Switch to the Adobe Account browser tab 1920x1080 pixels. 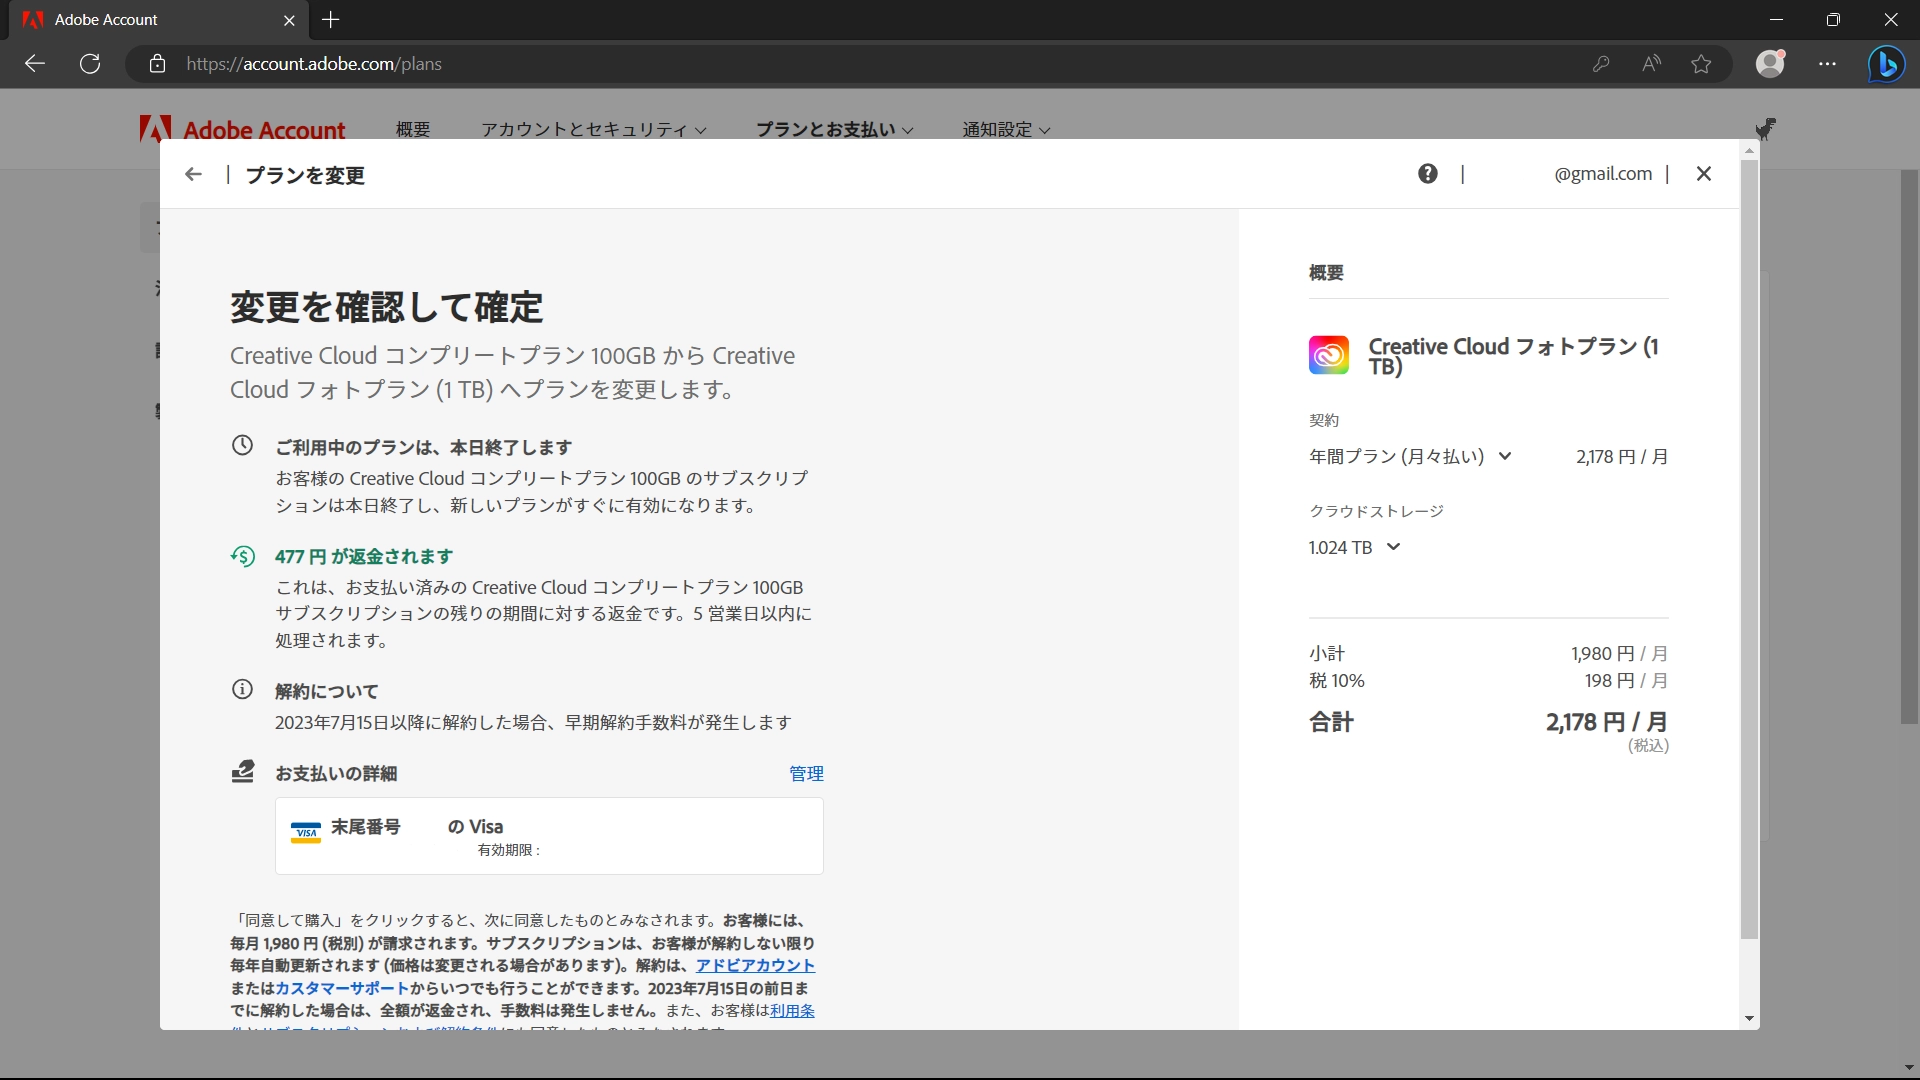(x=140, y=20)
